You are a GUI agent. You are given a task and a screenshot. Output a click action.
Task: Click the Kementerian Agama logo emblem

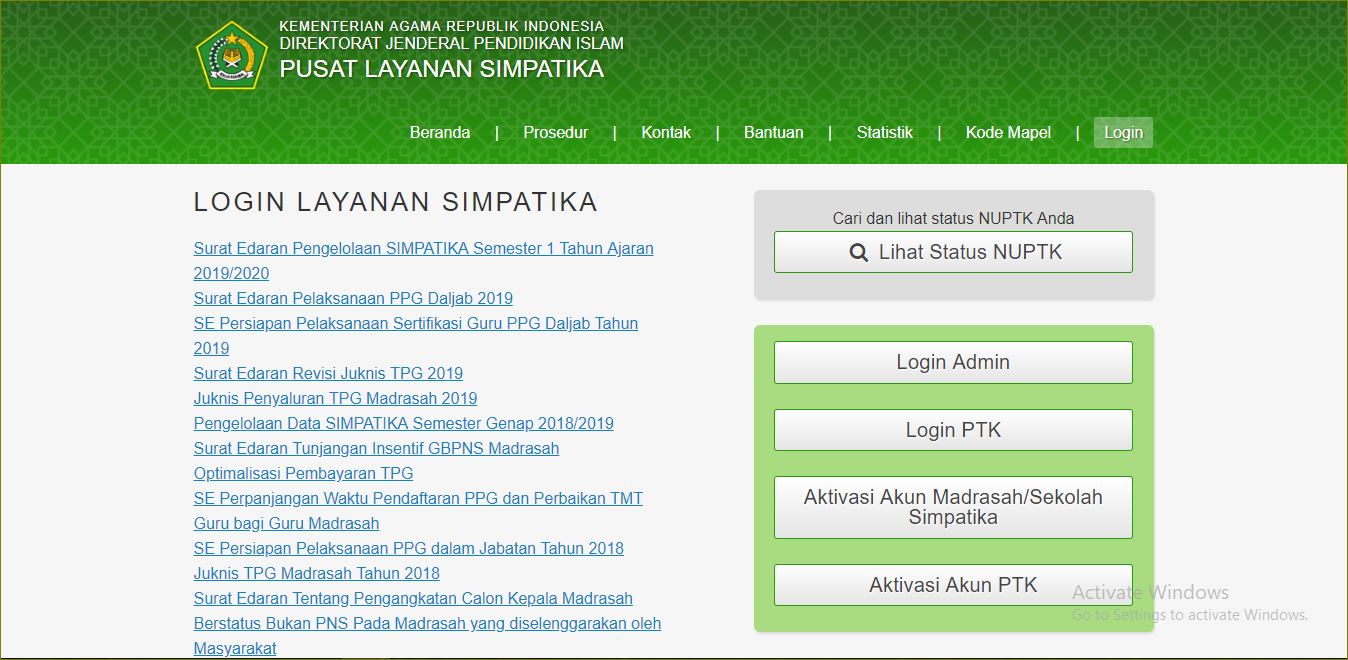(x=232, y=55)
